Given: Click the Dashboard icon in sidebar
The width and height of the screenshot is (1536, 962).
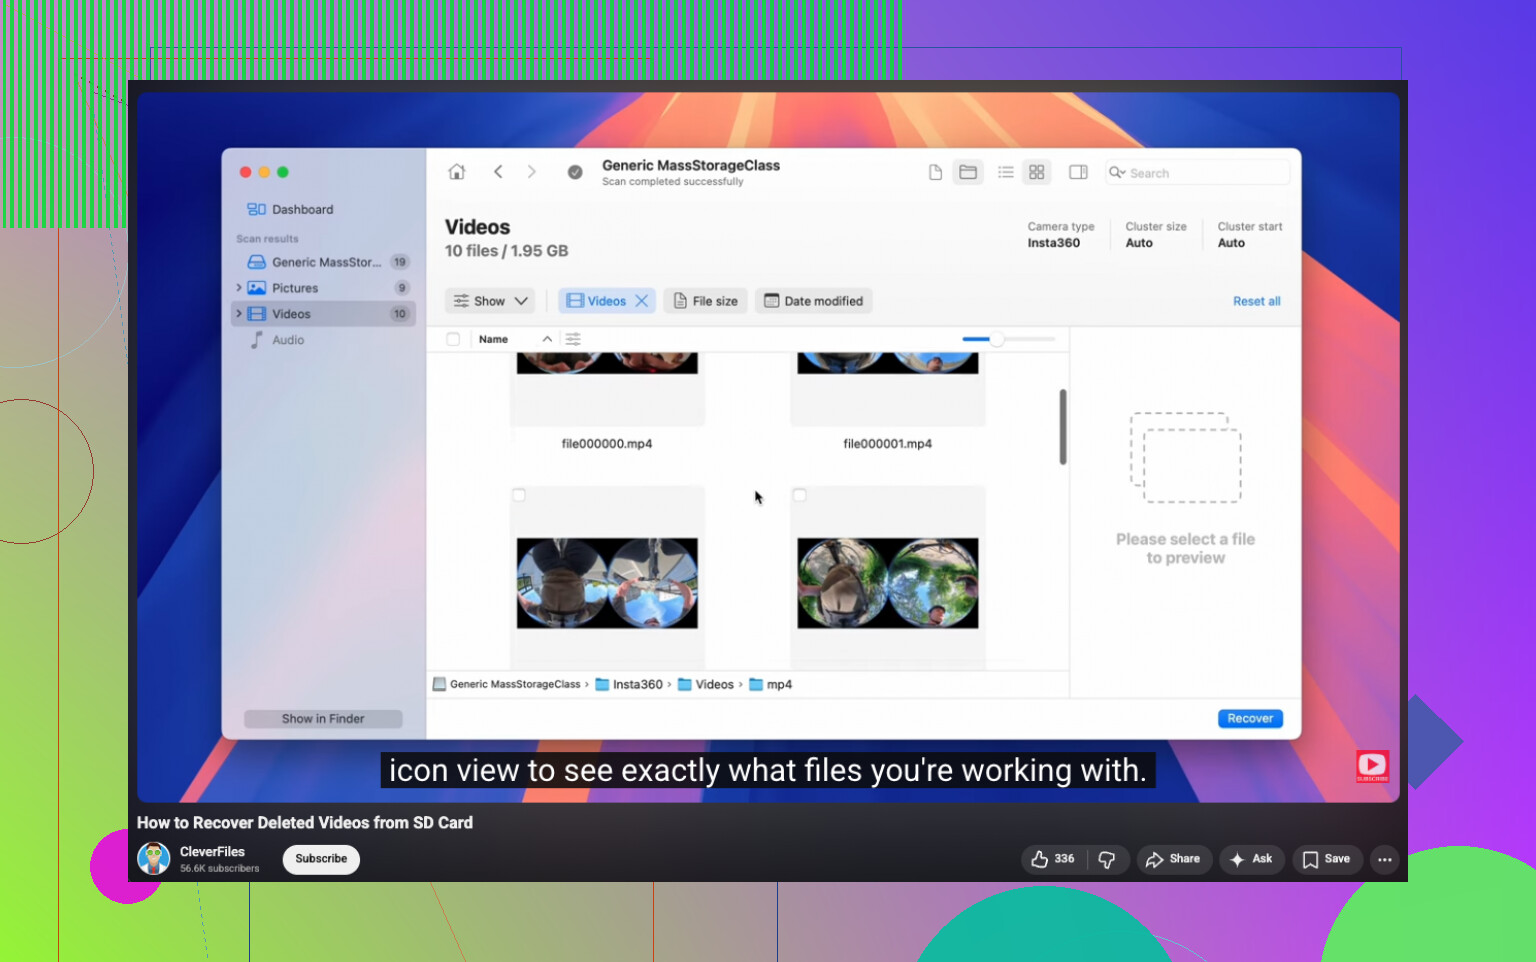Looking at the screenshot, I should (x=256, y=209).
